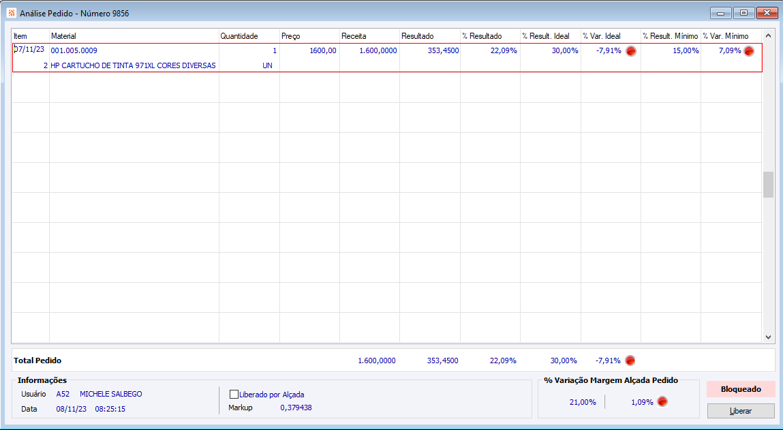Click the Markup value 0,379438

[x=296, y=408]
